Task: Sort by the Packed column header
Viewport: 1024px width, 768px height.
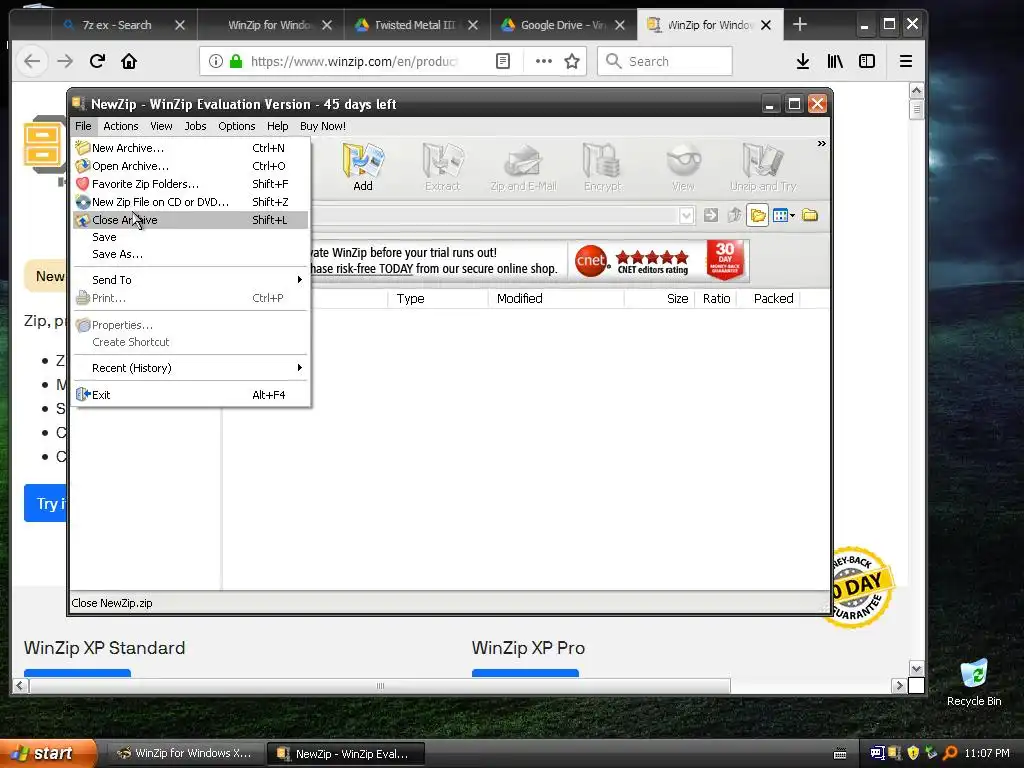Action: [769, 298]
